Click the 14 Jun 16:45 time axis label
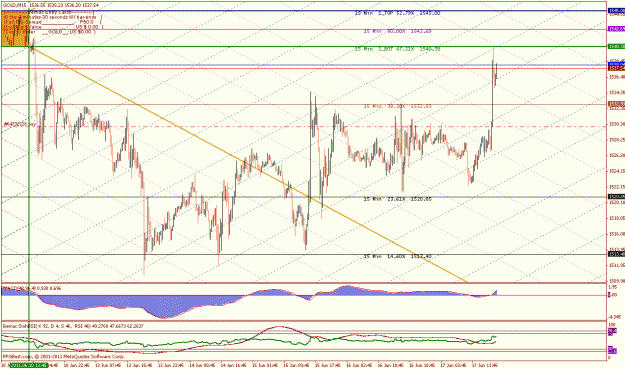Image resolution: width=625 pixels, height=369 pixels. point(233,365)
